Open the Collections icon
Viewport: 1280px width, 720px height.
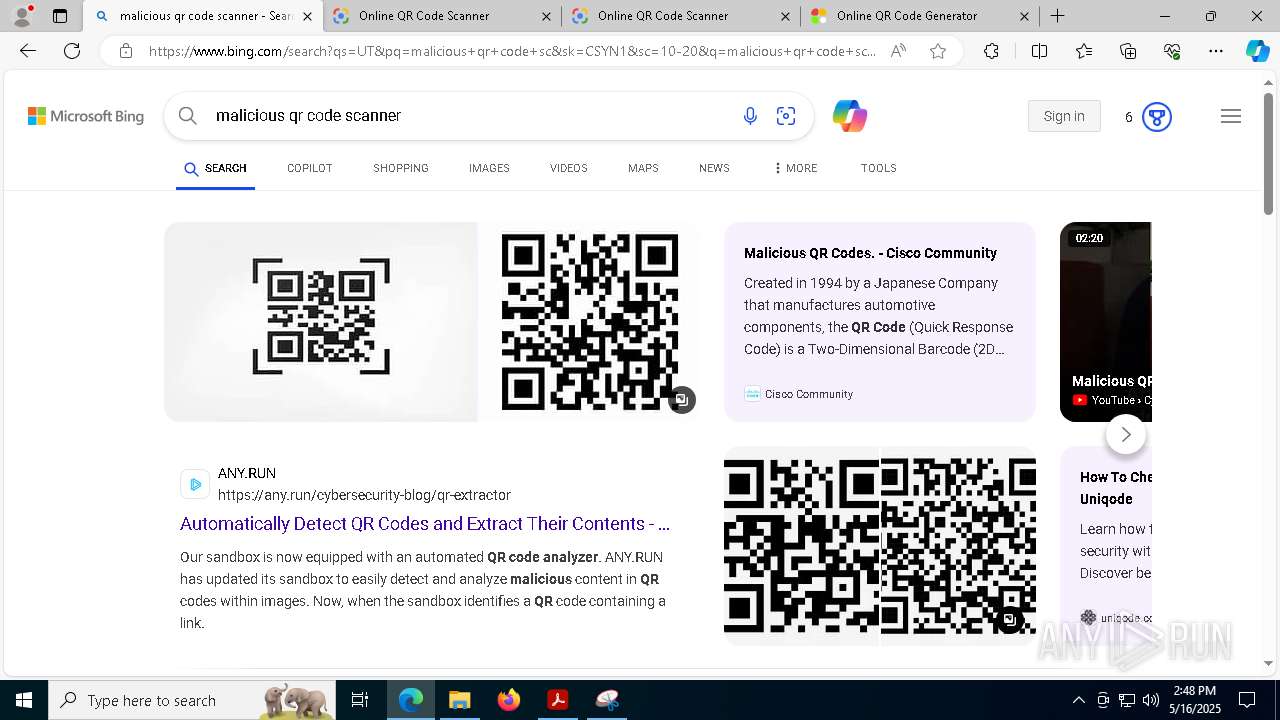[x=1128, y=51]
